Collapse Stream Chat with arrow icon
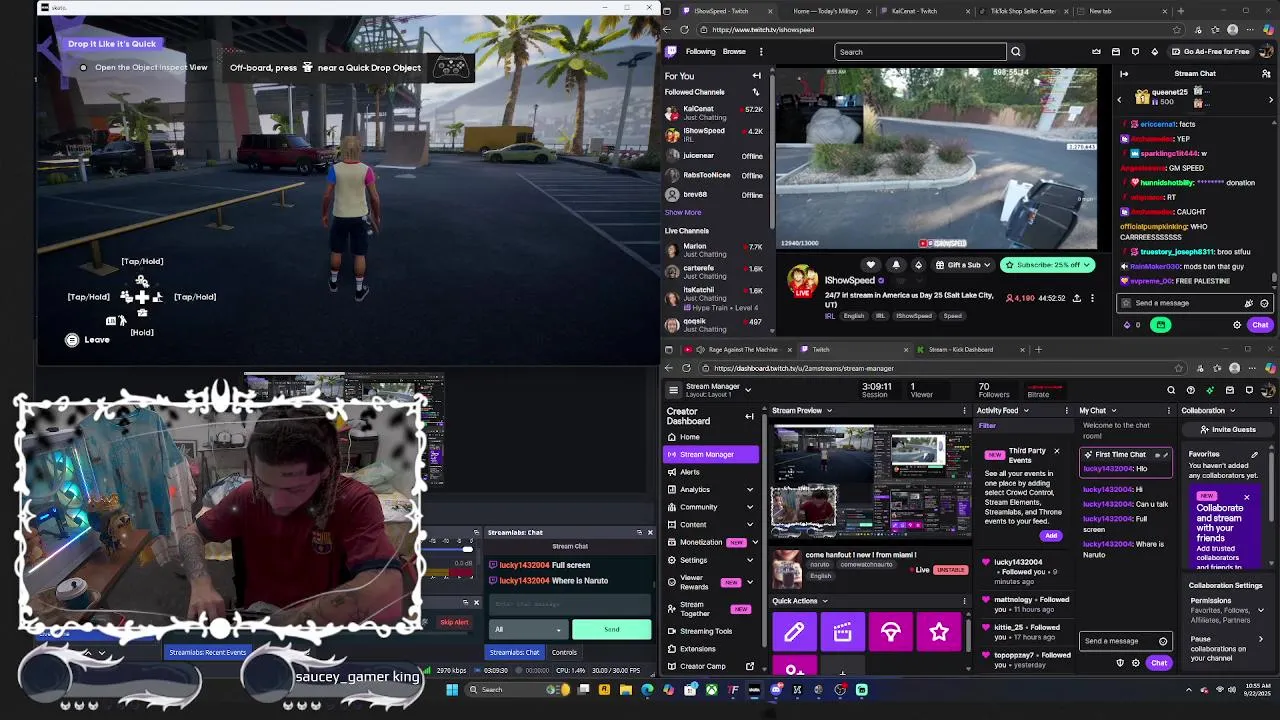 click(x=1124, y=73)
